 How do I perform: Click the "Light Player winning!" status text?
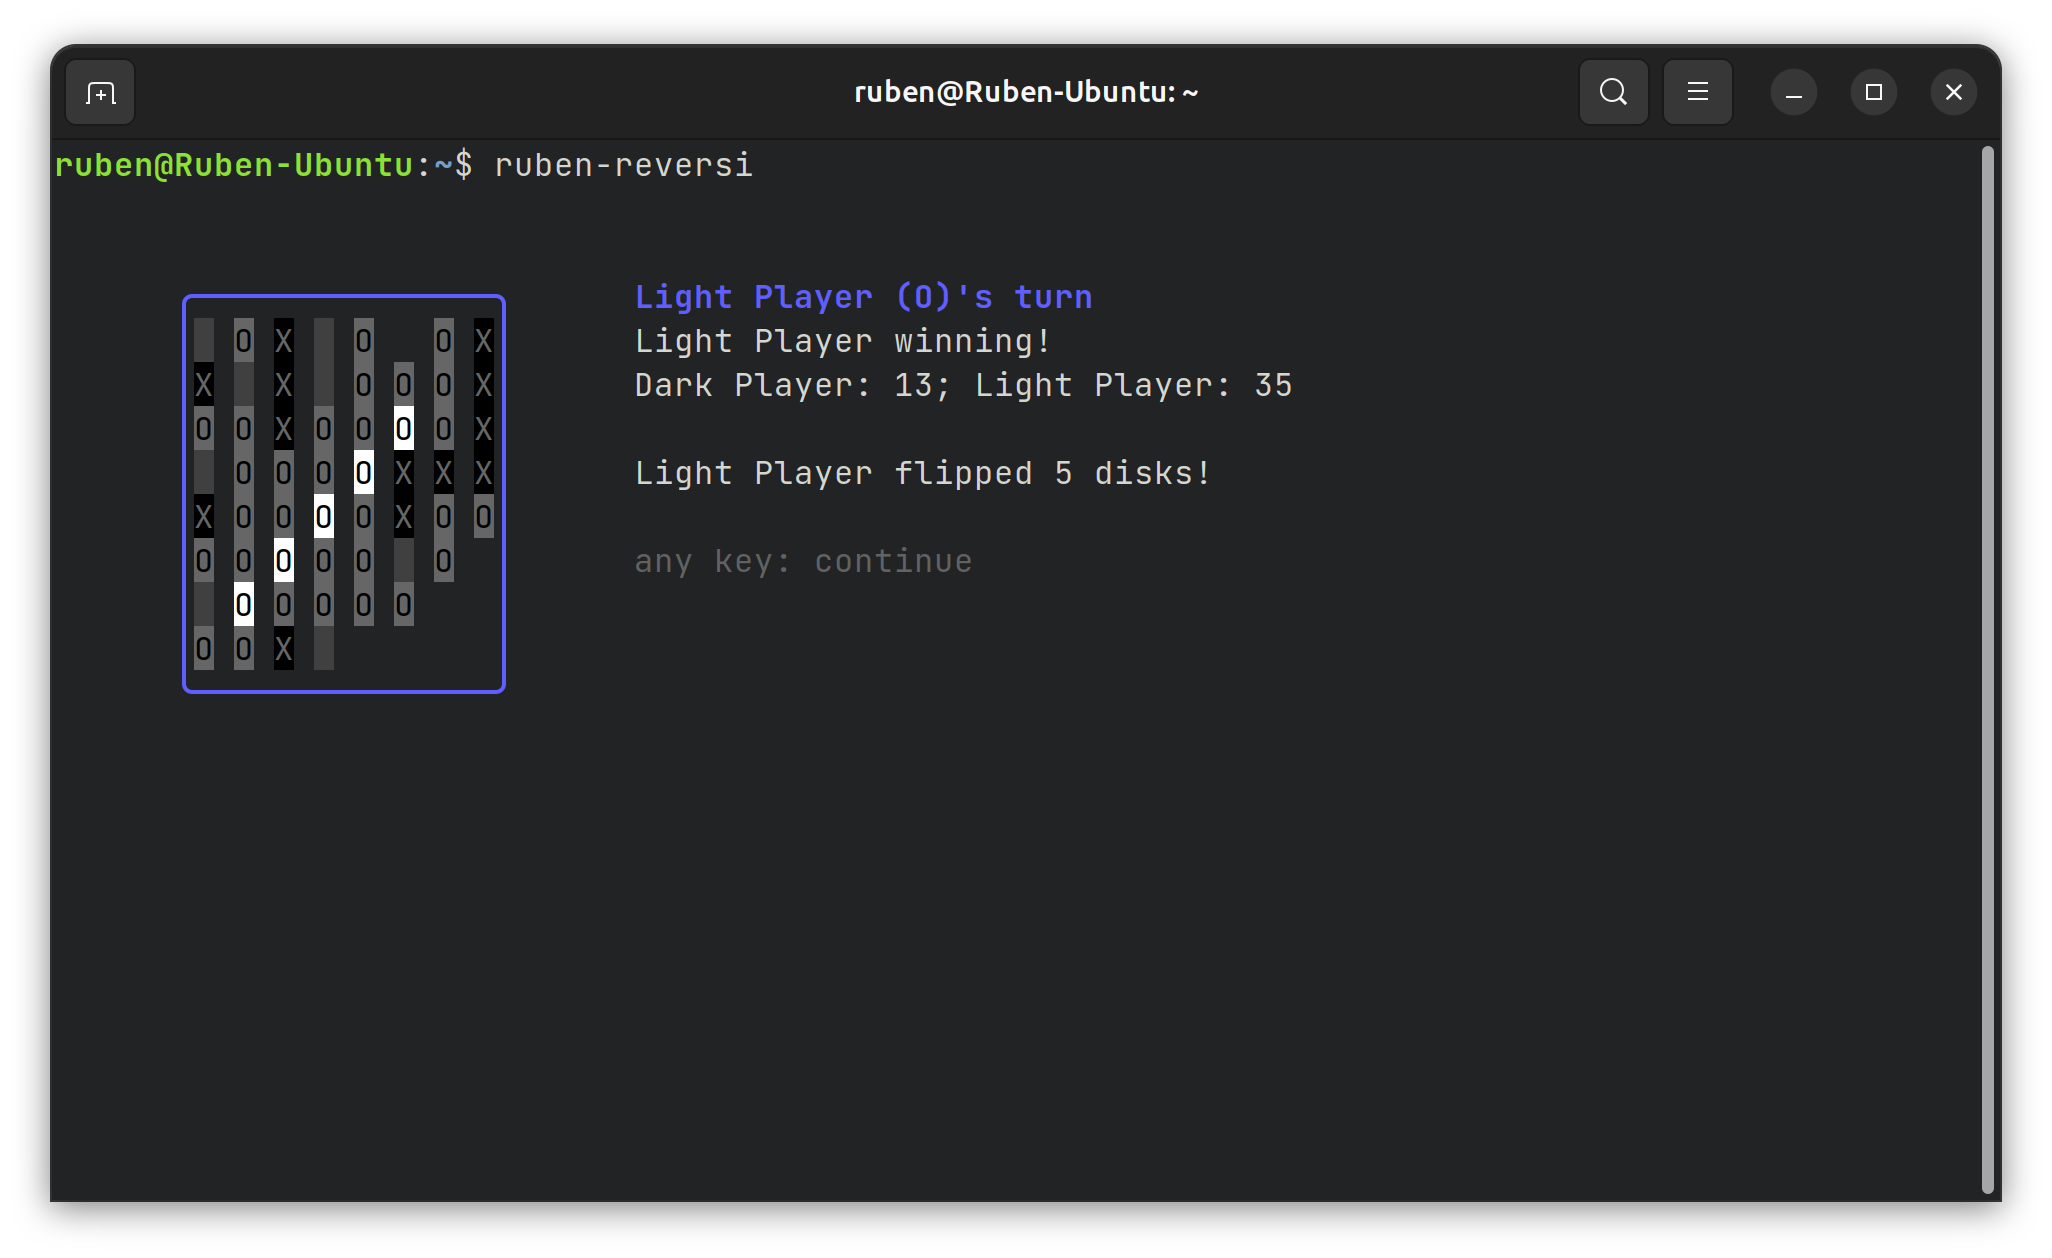pyautogui.click(x=841, y=340)
